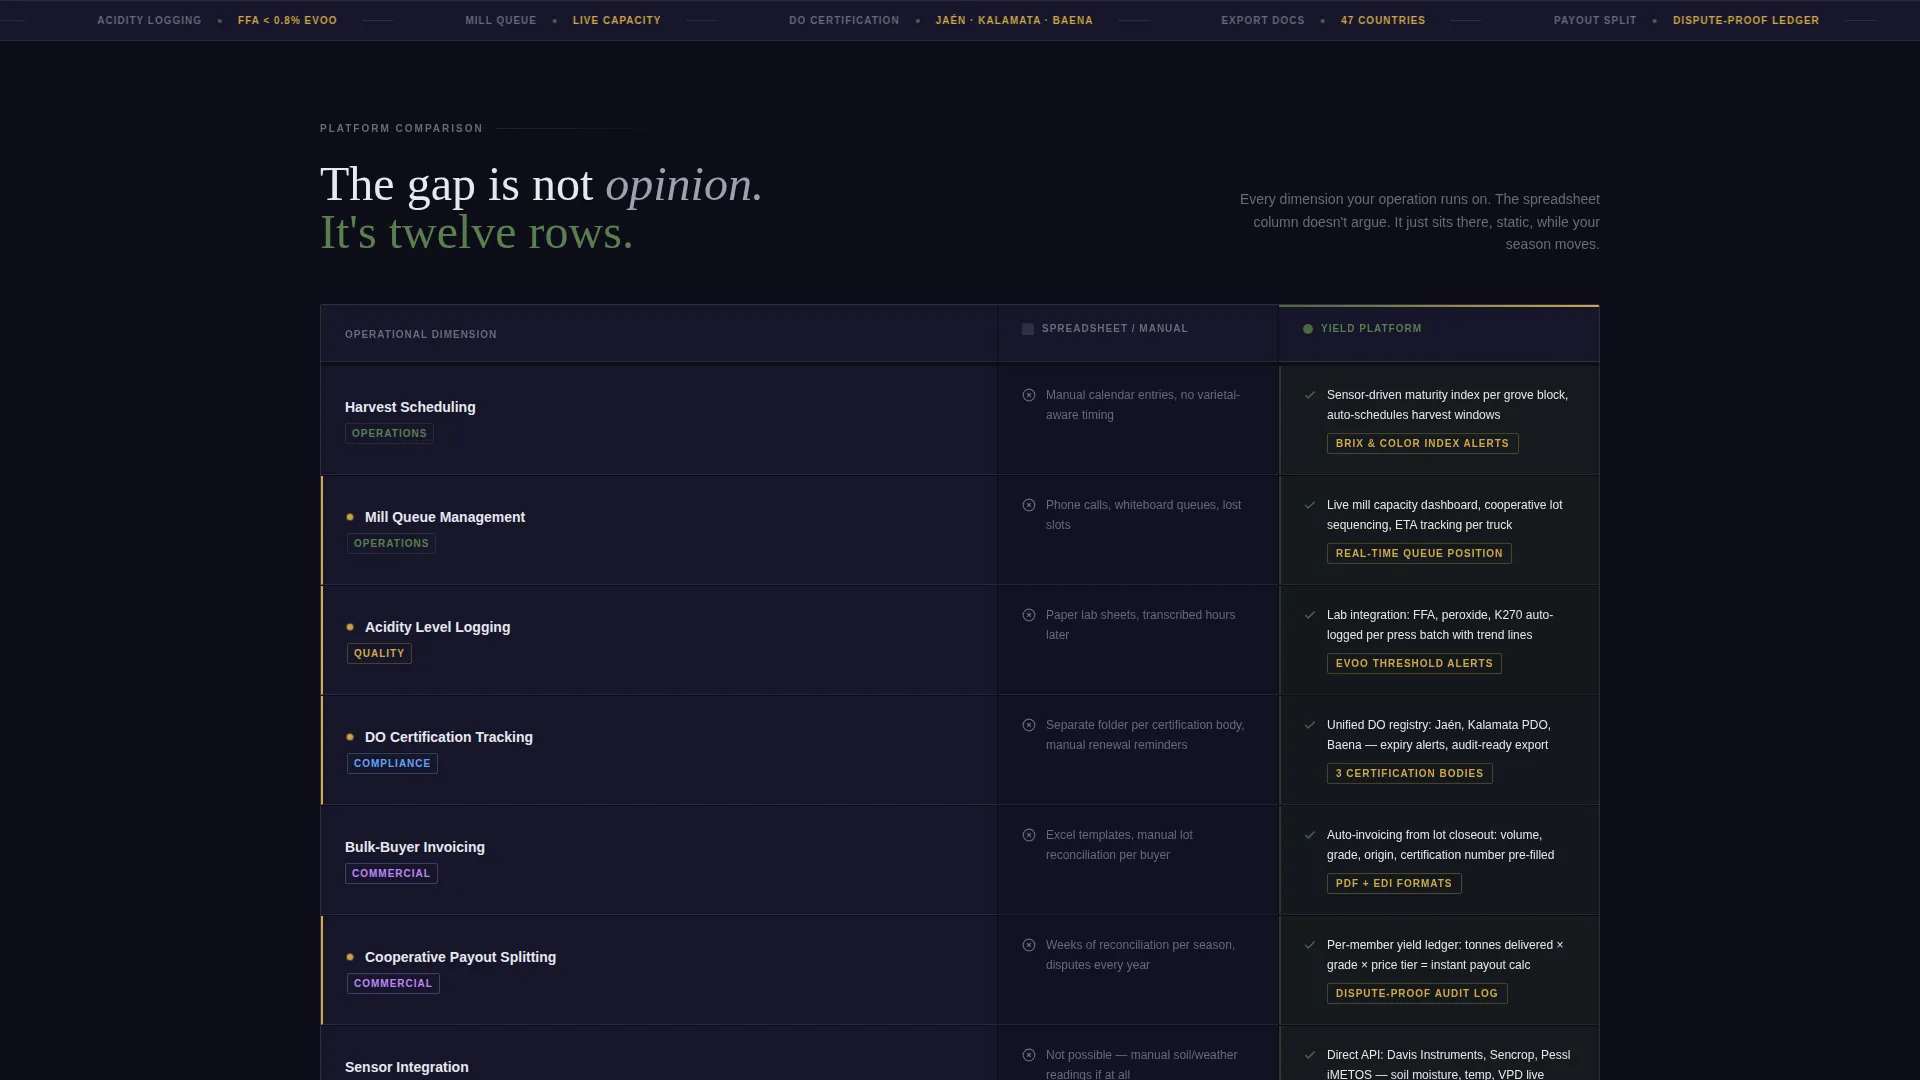Screen dimensions: 1920x1080
Task: Click the COMPLIANCE tag under DO Certification Tracking
Action: (392, 763)
